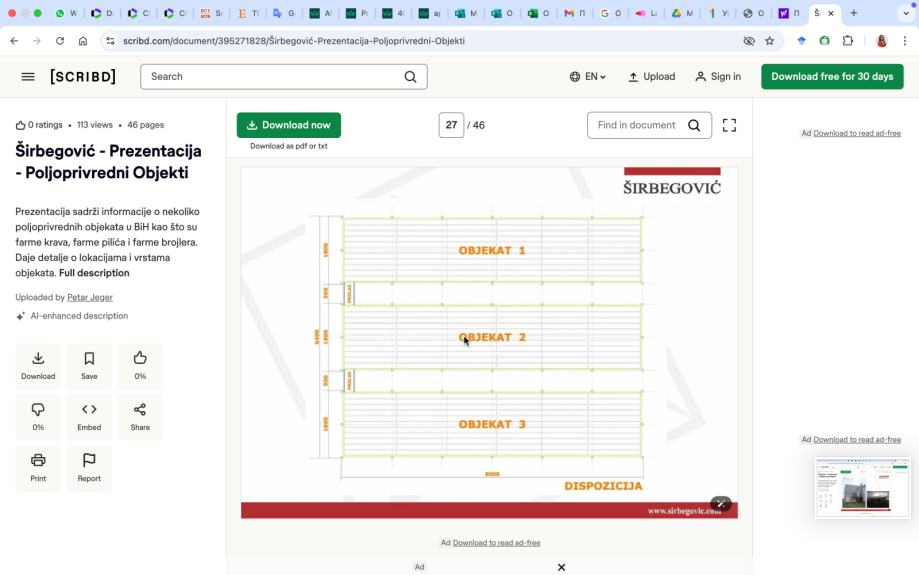Viewport: 919px width, 575px height.
Task: Click the search magnifier icon in header
Action: coord(410,77)
